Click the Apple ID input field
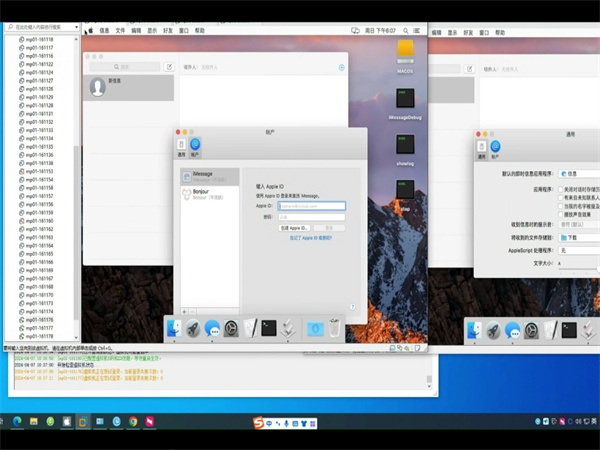The height and width of the screenshot is (450, 600). click(310, 205)
